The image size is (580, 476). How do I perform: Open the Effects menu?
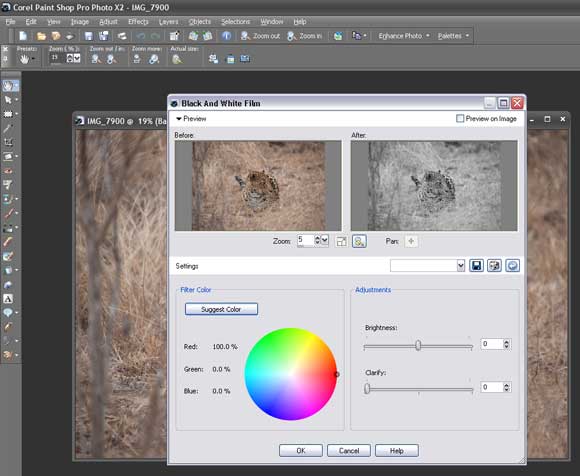pyautogui.click(x=138, y=22)
